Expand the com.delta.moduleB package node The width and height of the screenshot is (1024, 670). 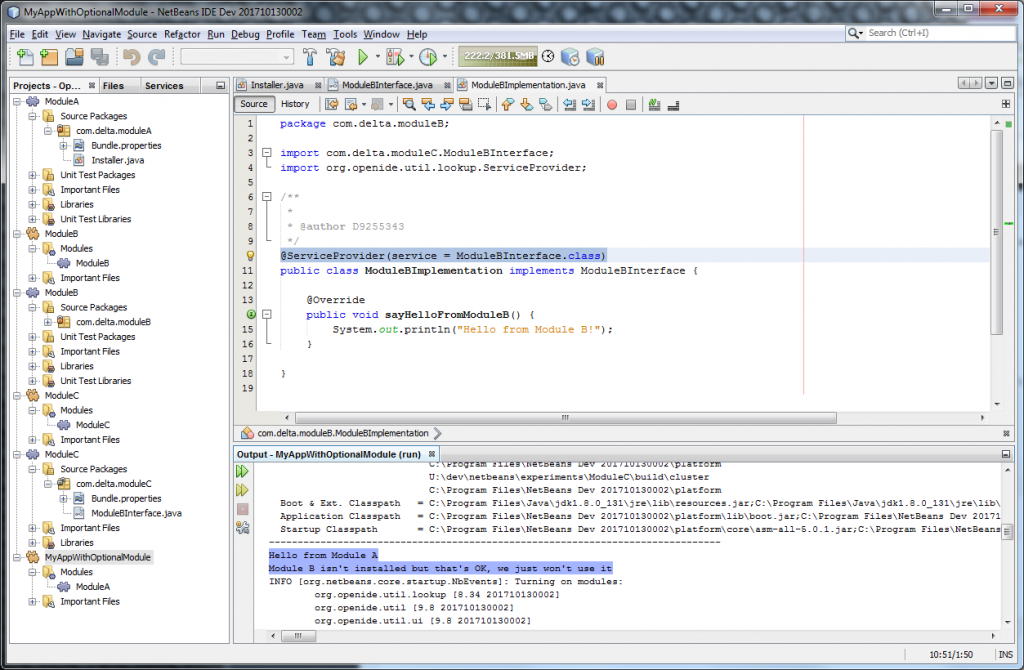48,322
